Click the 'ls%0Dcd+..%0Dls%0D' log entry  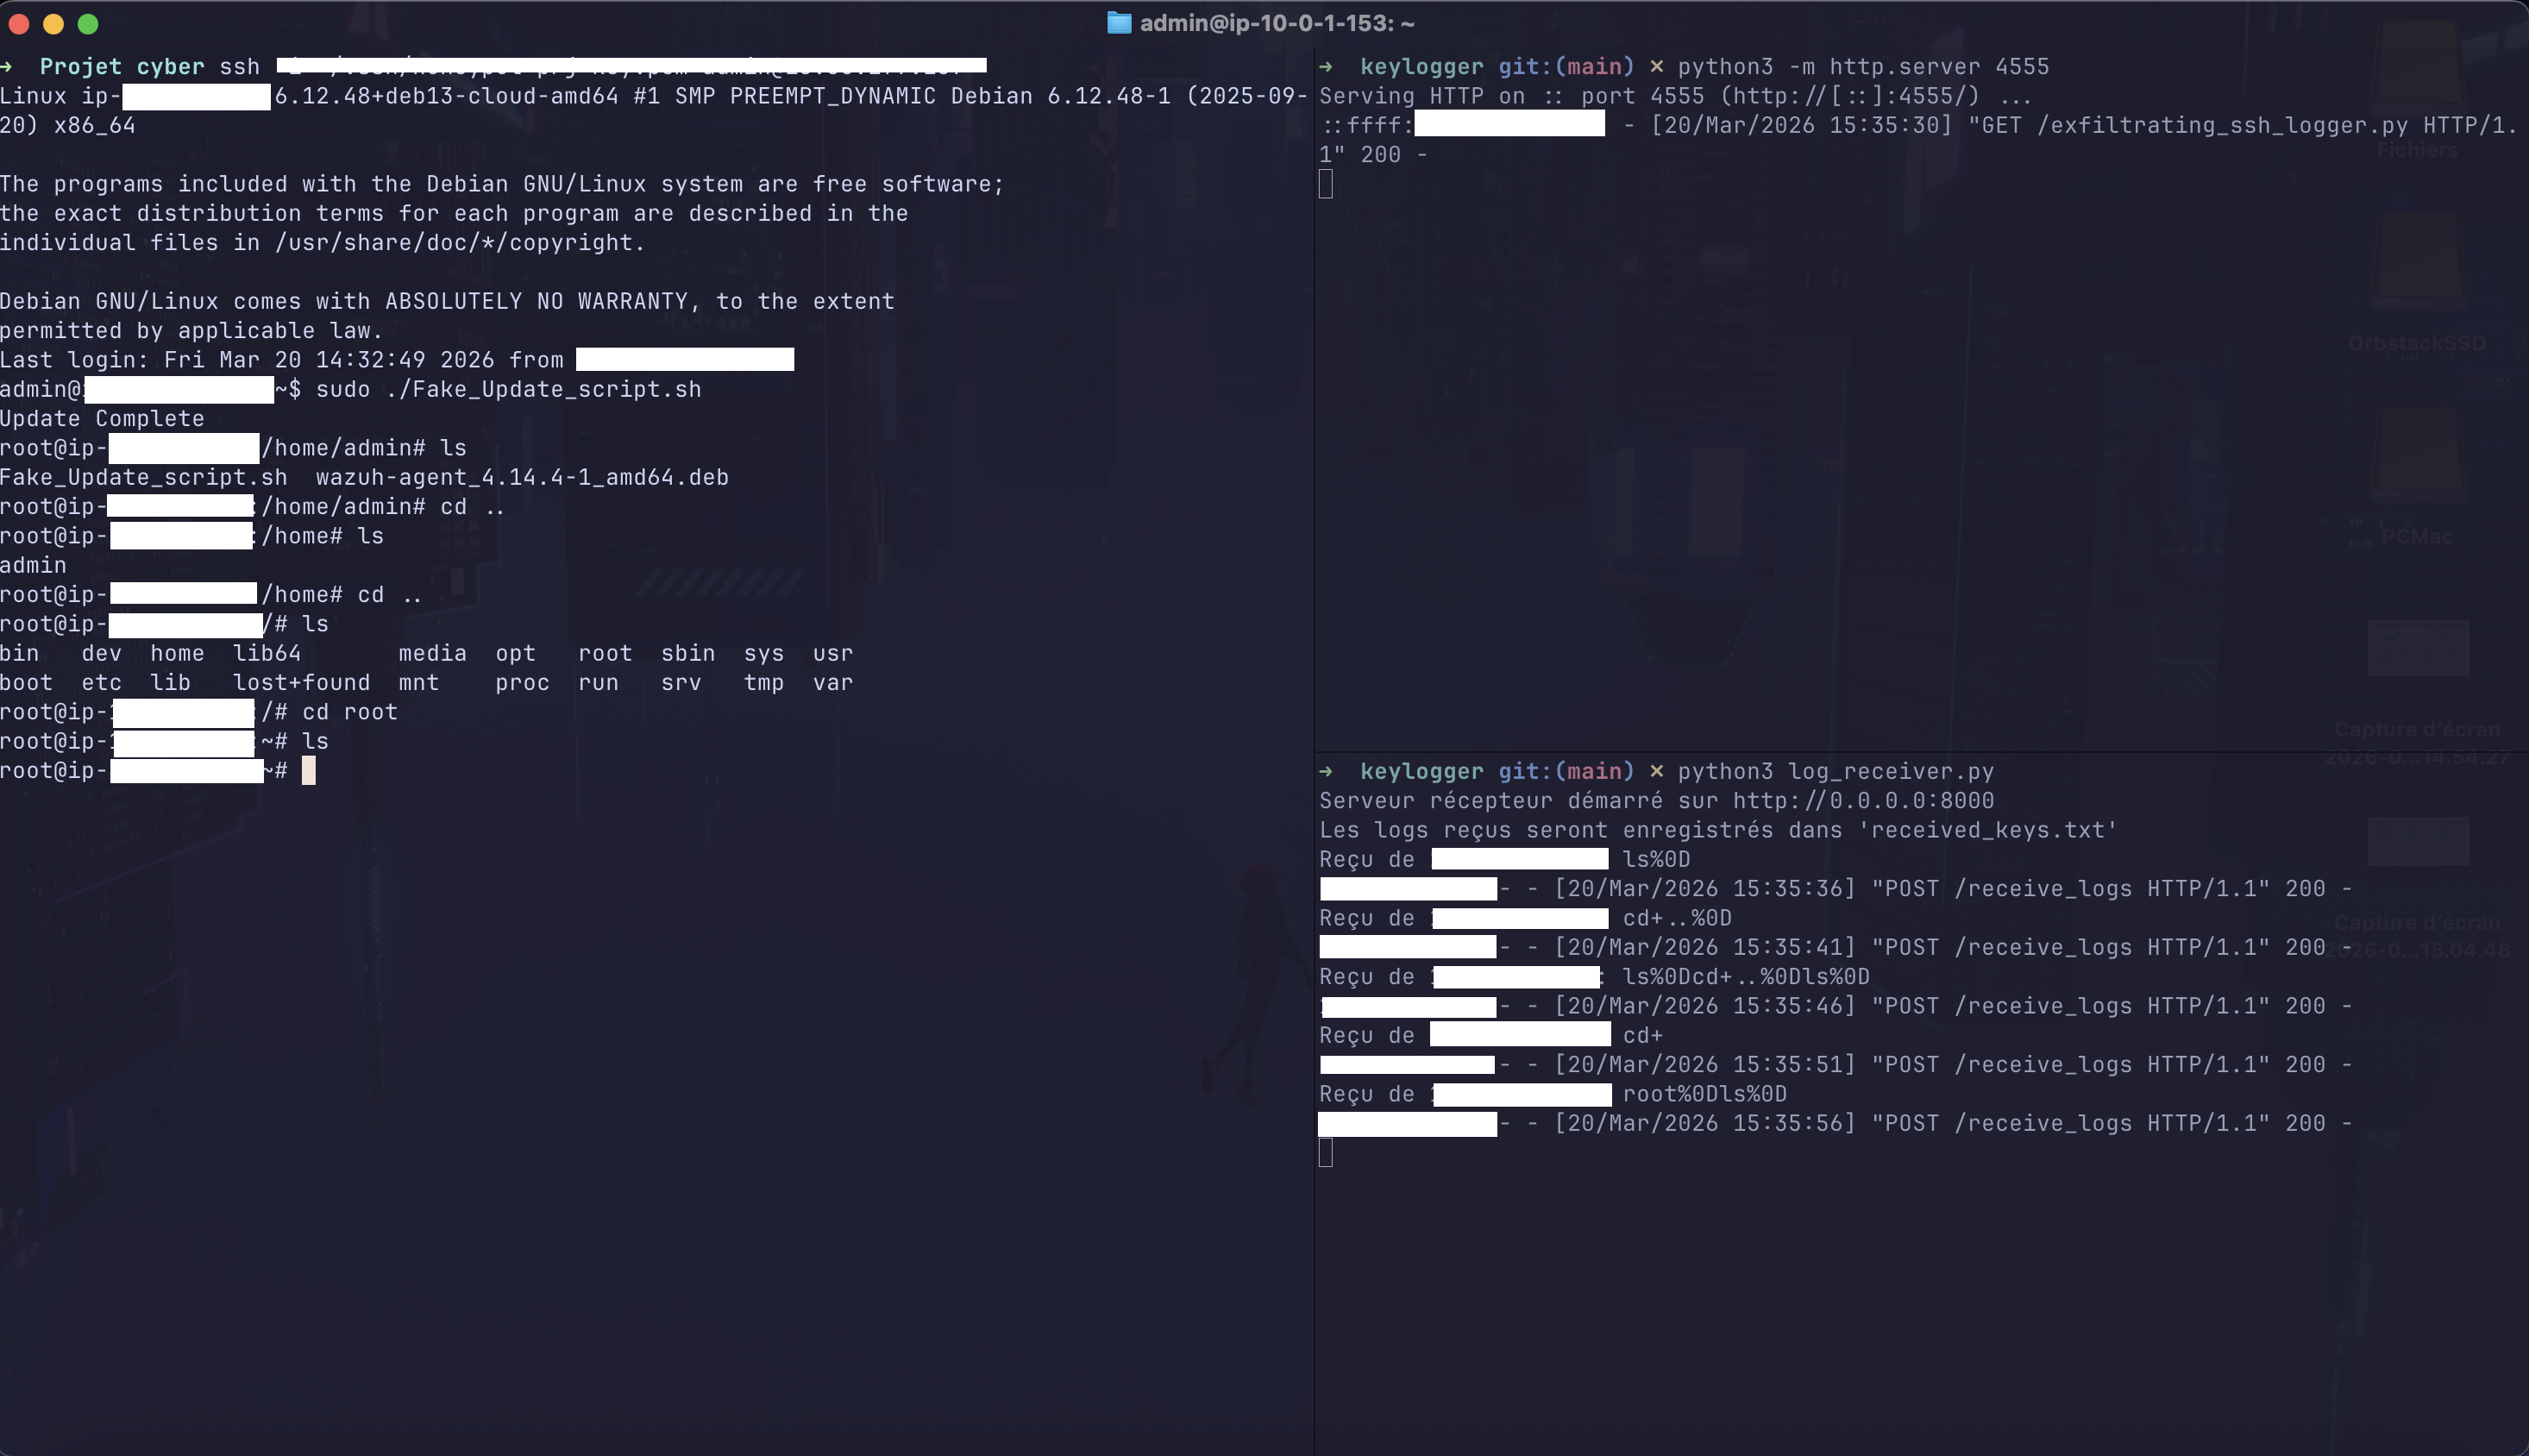tap(1746, 976)
